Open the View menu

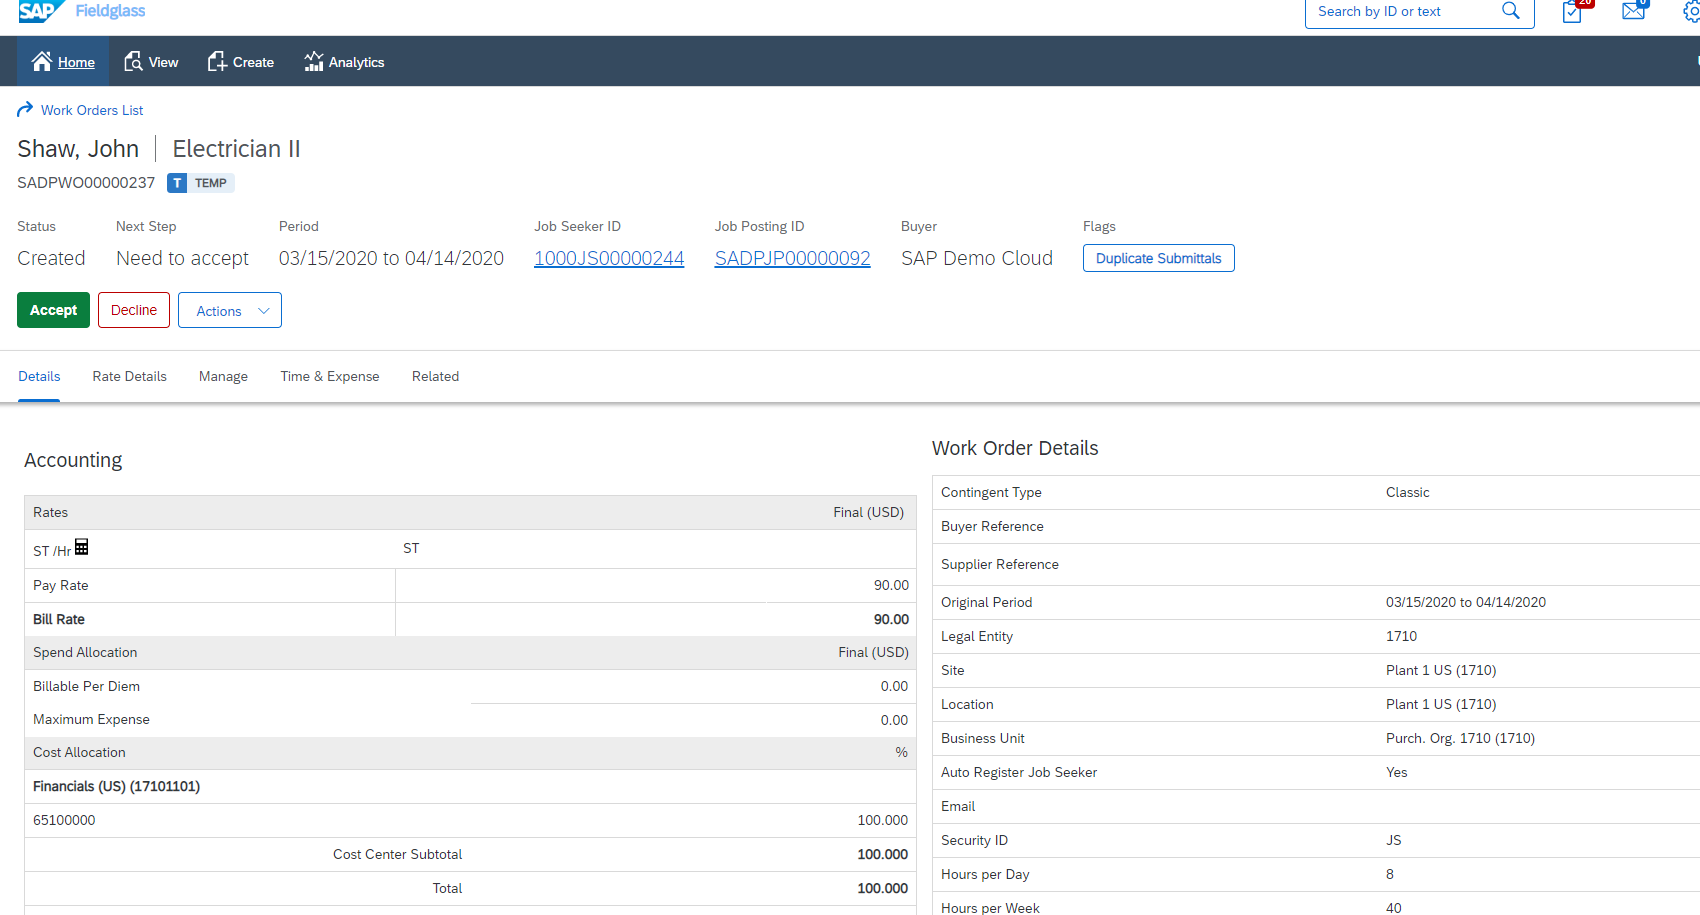(151, 62)
